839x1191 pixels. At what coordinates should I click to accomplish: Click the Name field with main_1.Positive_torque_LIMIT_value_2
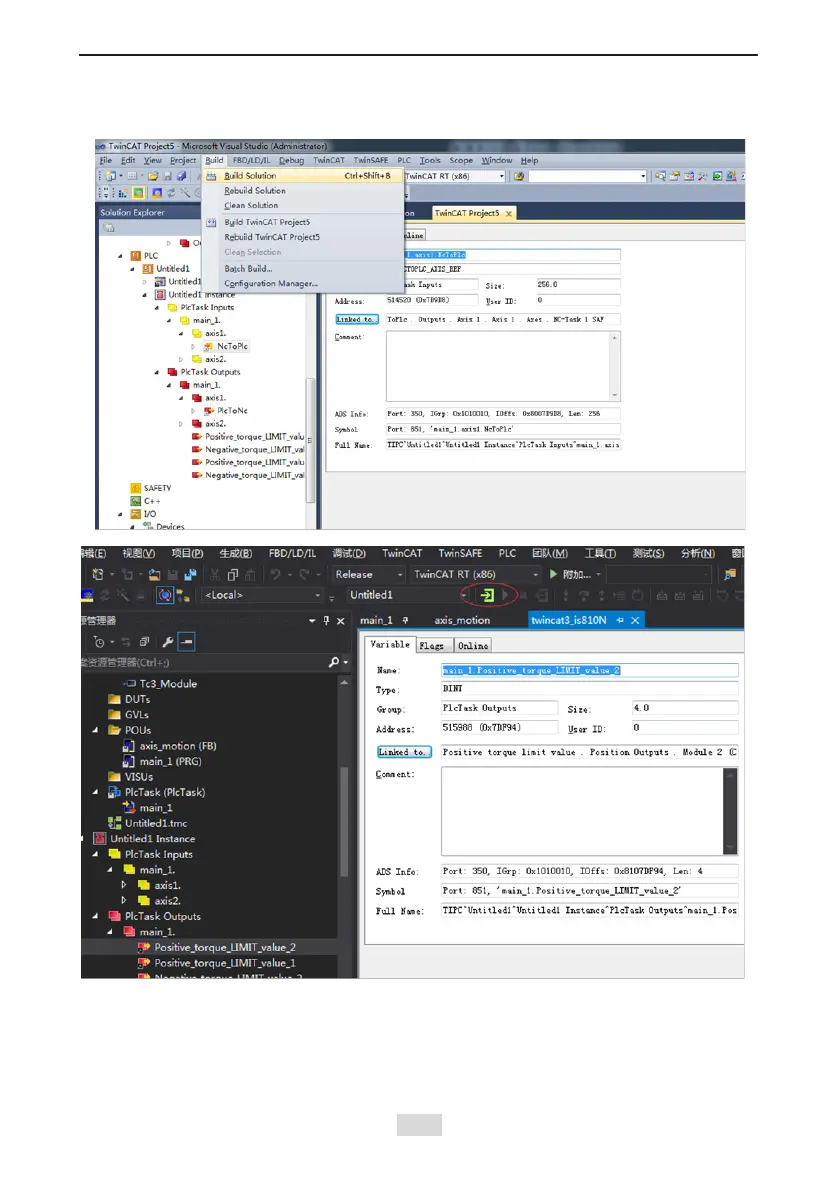tap(590, 671)
